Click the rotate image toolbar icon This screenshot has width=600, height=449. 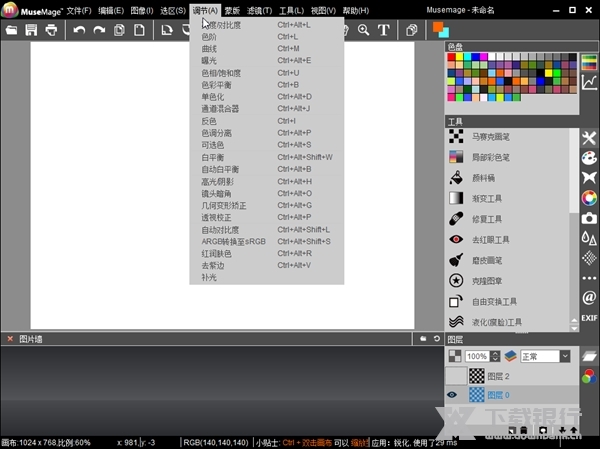click(x=167, y=30)
